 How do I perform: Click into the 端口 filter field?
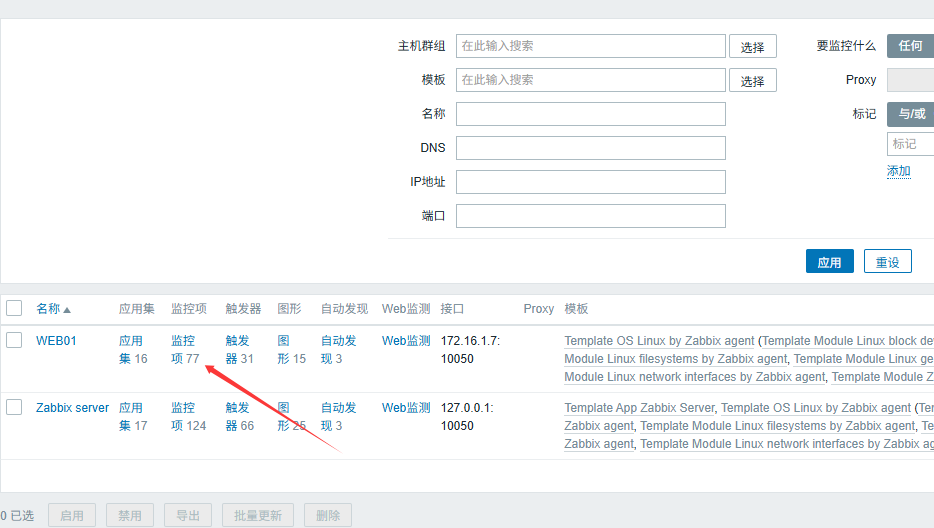(590, 216)
